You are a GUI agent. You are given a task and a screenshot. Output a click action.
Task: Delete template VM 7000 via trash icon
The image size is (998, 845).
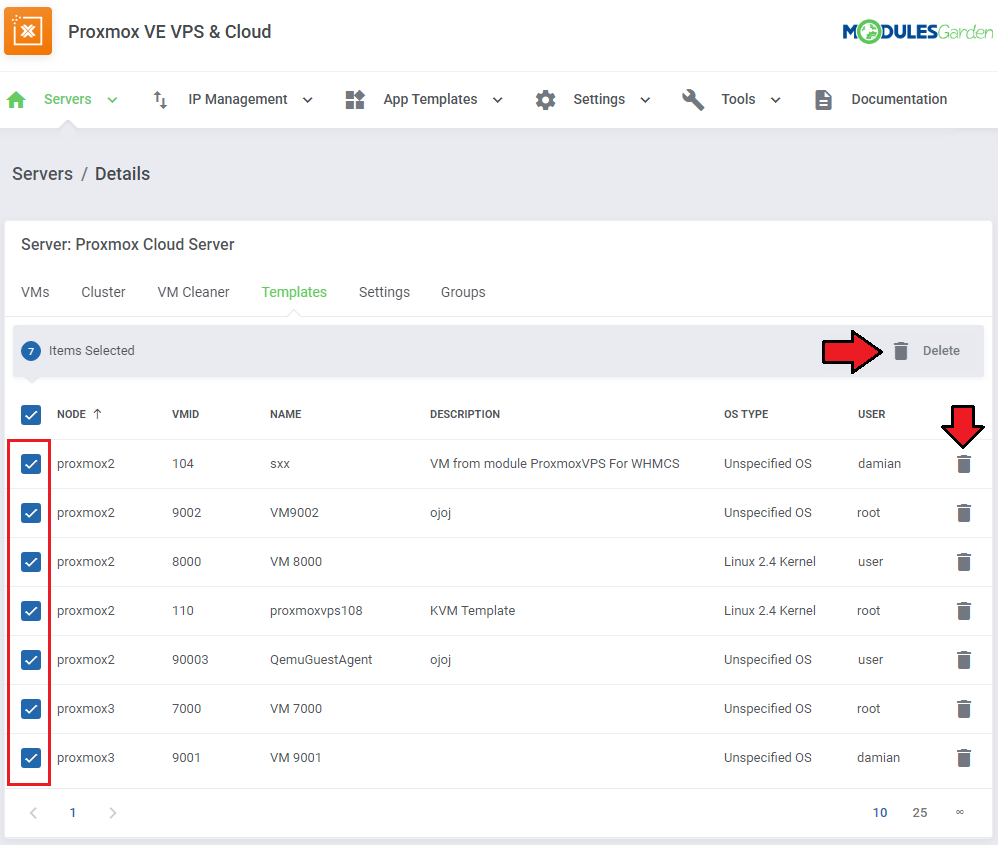964,709
